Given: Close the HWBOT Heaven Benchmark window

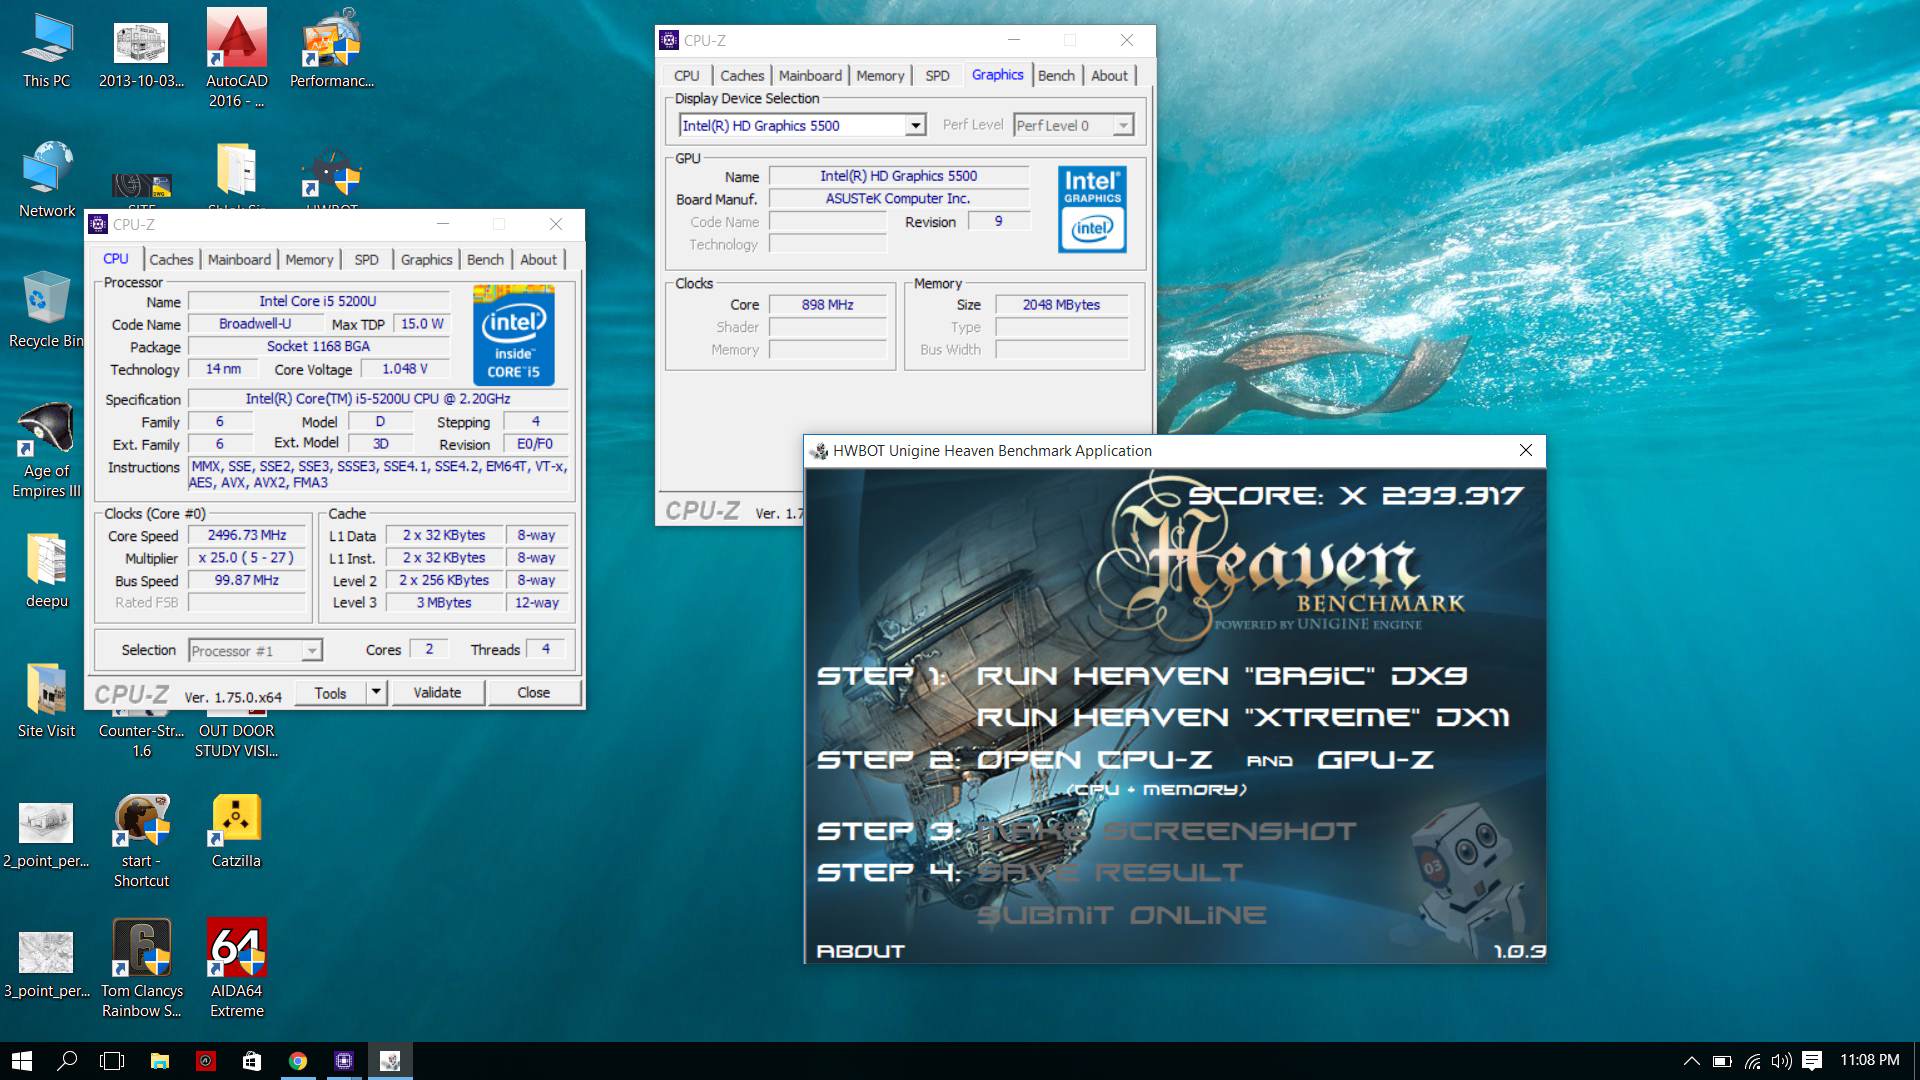Looking at the screenshot, I should point(1525,450).
